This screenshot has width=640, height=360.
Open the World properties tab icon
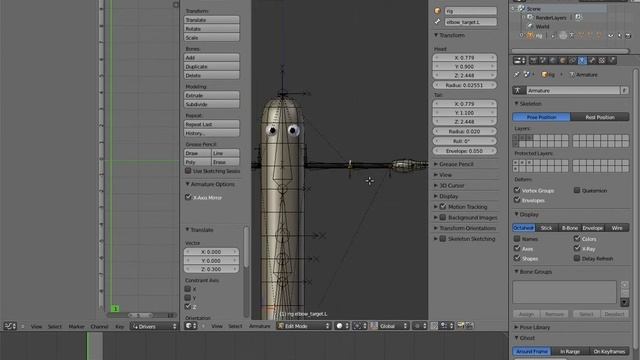click(x=553, y=61)
